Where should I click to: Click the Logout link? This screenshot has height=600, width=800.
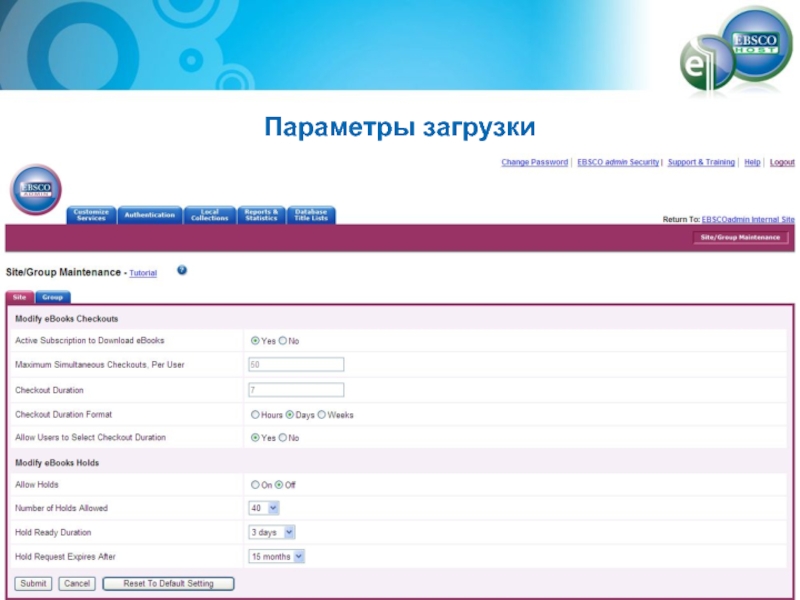pos(782,162)
